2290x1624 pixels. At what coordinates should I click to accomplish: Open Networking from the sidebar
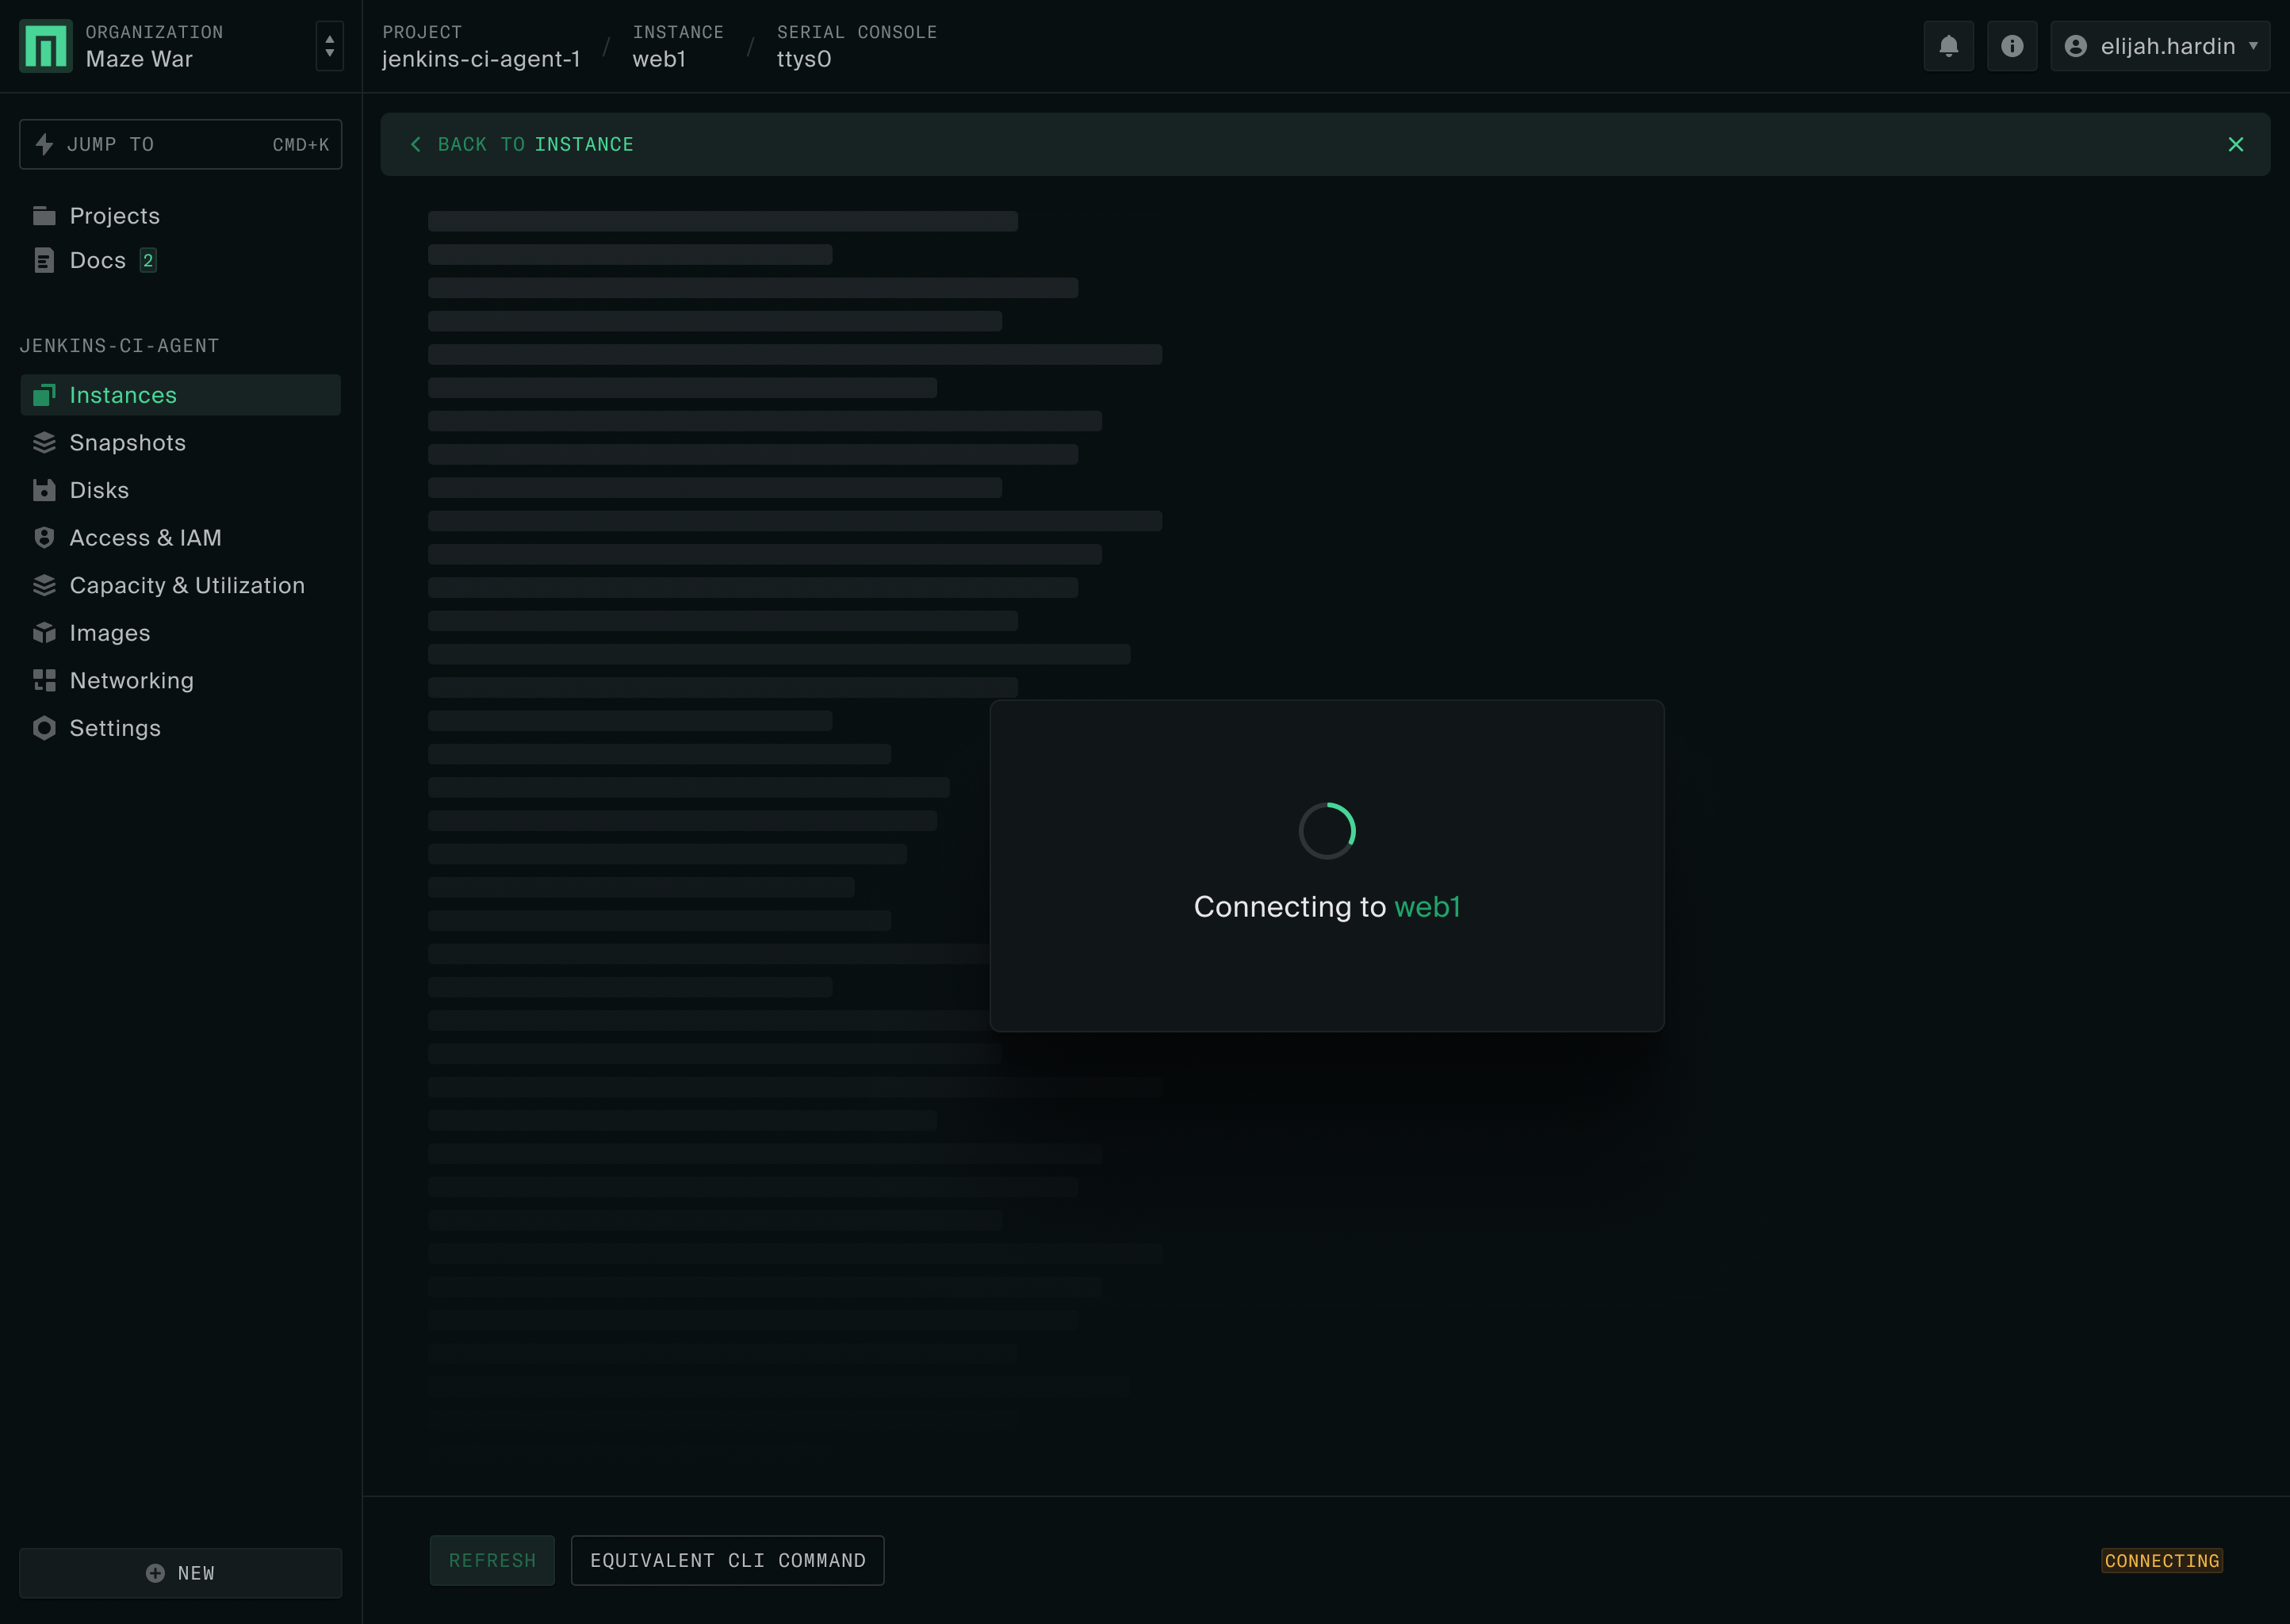pos(131,681)
